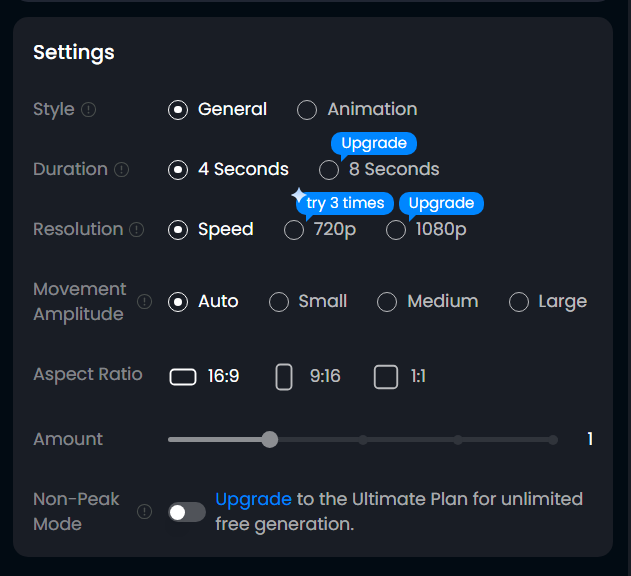Click the Non-Peak Mode info icon
The height and width of the screenshot is (576, 631).
coord(145,512)
